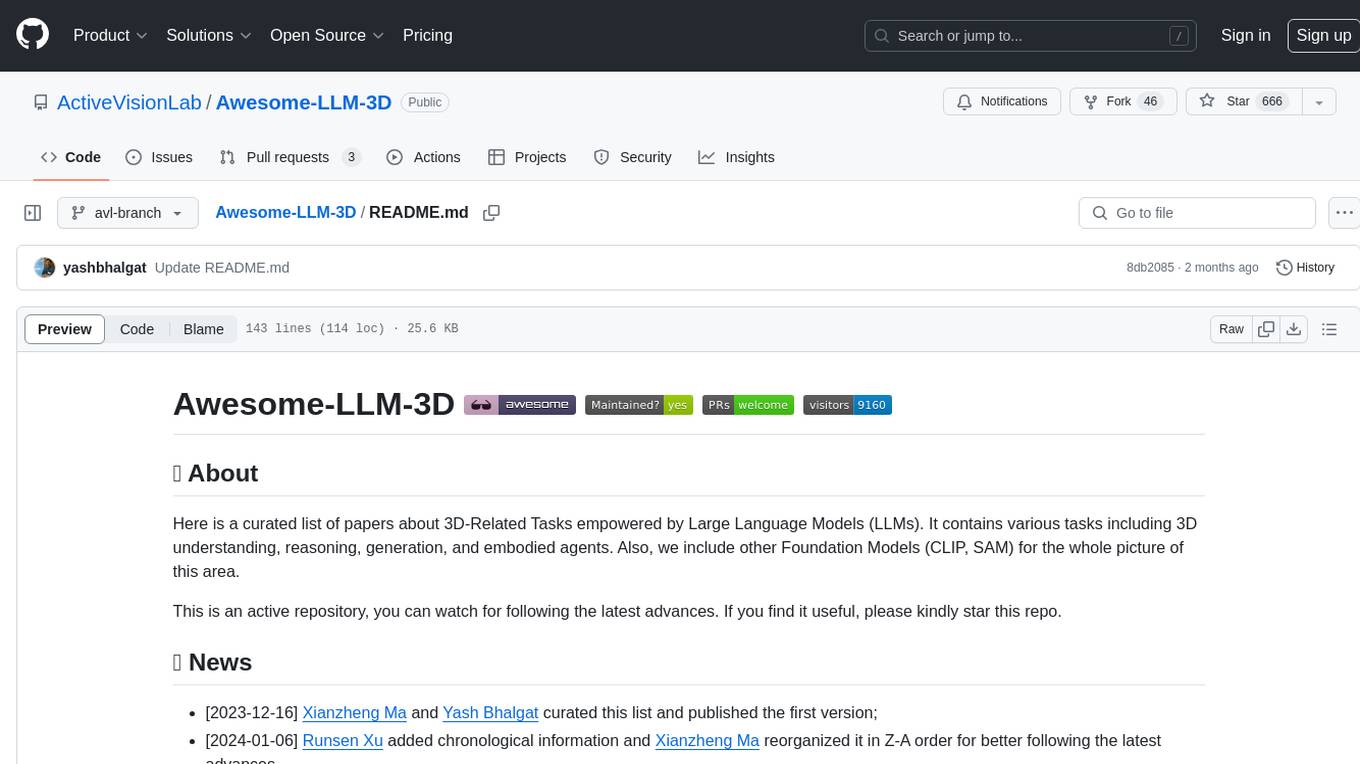
Task: Click the visitors 9160 badge
Action: tap(847, 405)
